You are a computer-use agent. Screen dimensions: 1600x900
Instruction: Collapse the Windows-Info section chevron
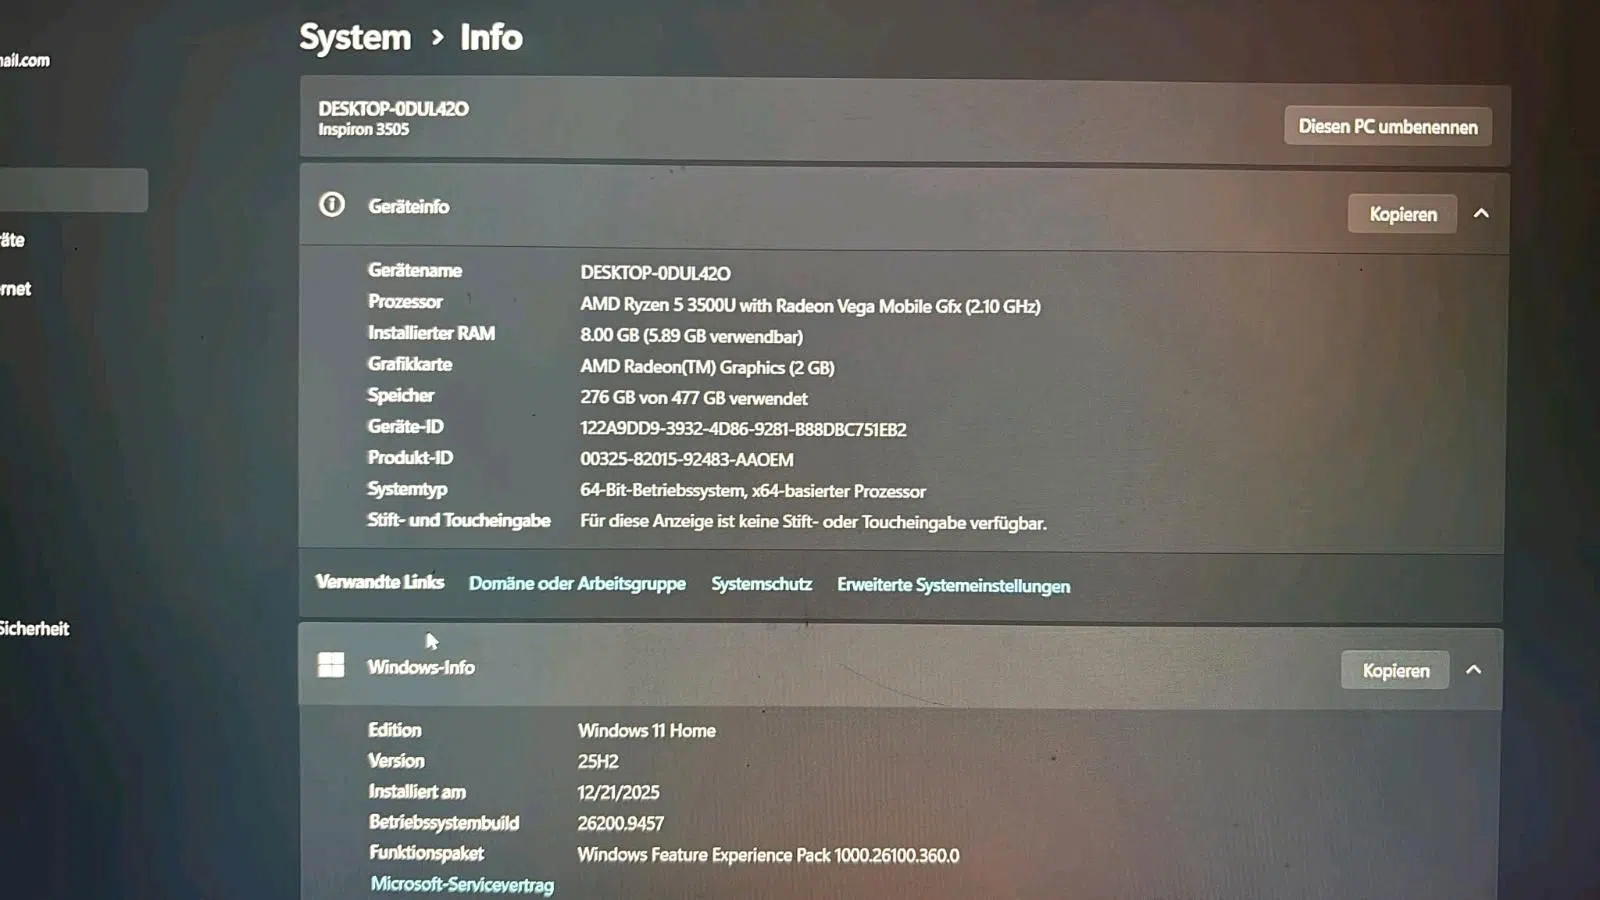tap(1473, 670)
